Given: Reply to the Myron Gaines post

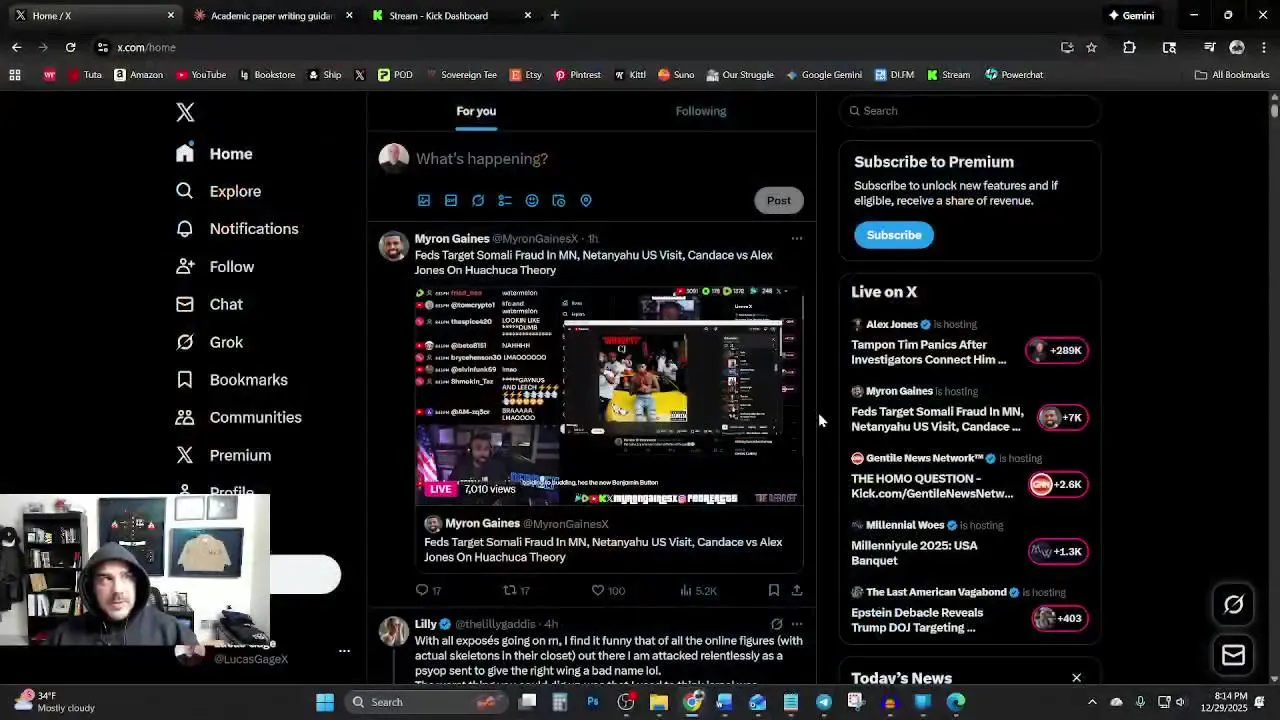Looking at the screenshot, I should (x=428, y=590).
